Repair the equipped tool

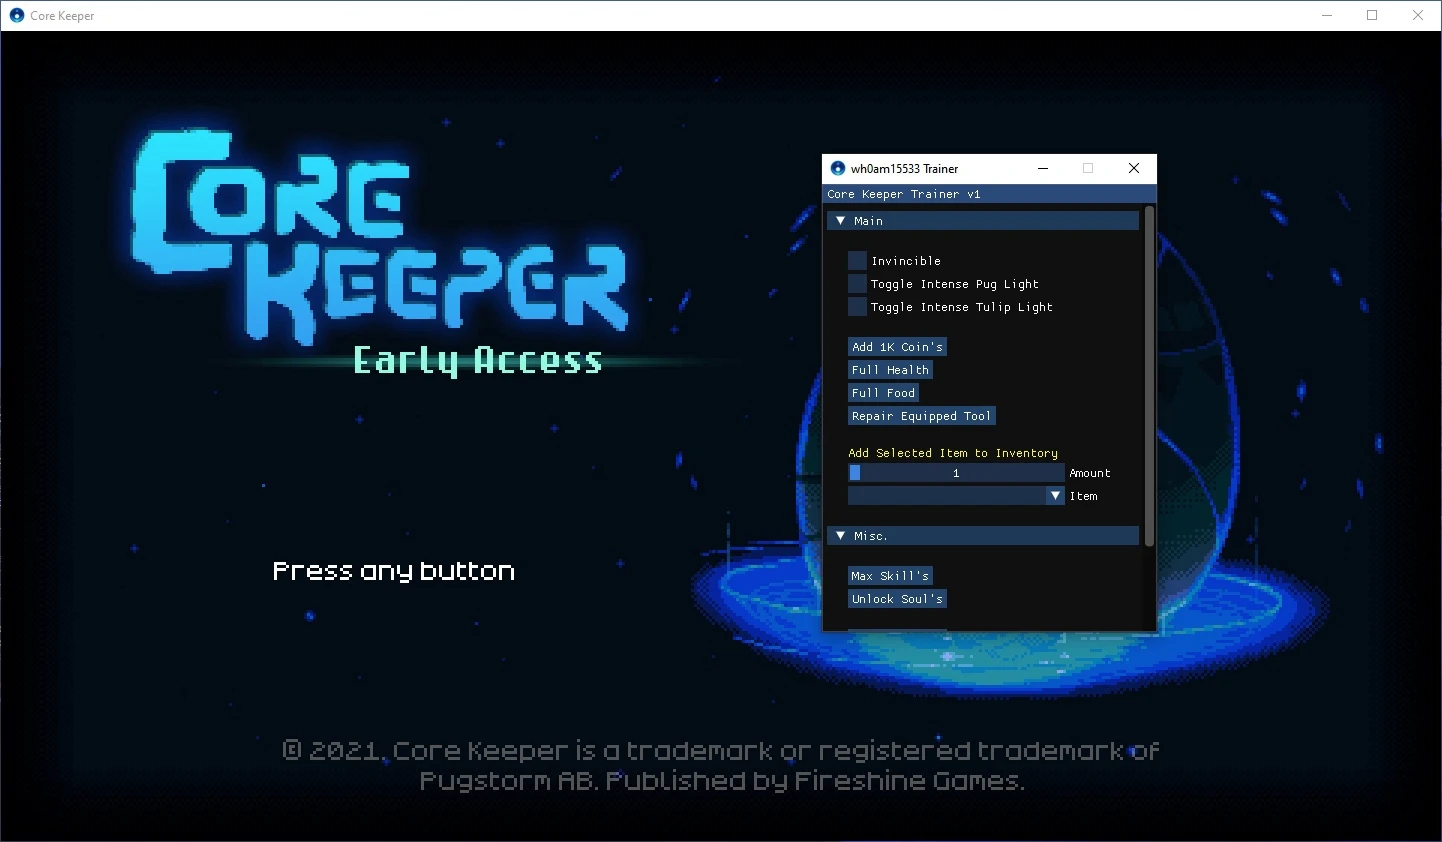coord(921,415)
